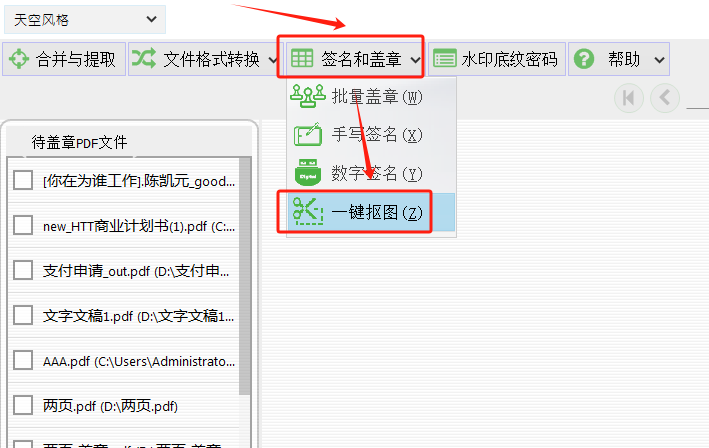The width and height of the screenshot is (709, 448).
Task: Click the file list vertical scrollbar
Action: click(x=245, y=276)
